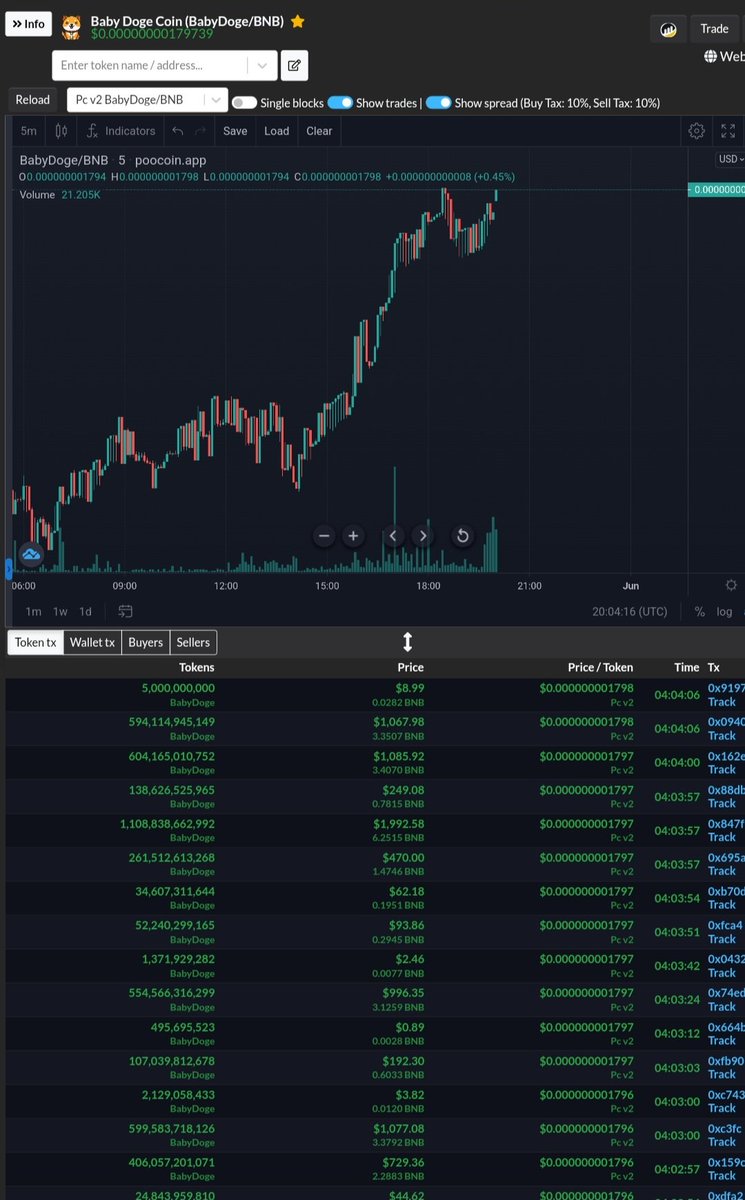745x1200 pixels.
Task: Click the blue expand handle at chart left edge
Action: click(x=9, y=569)
